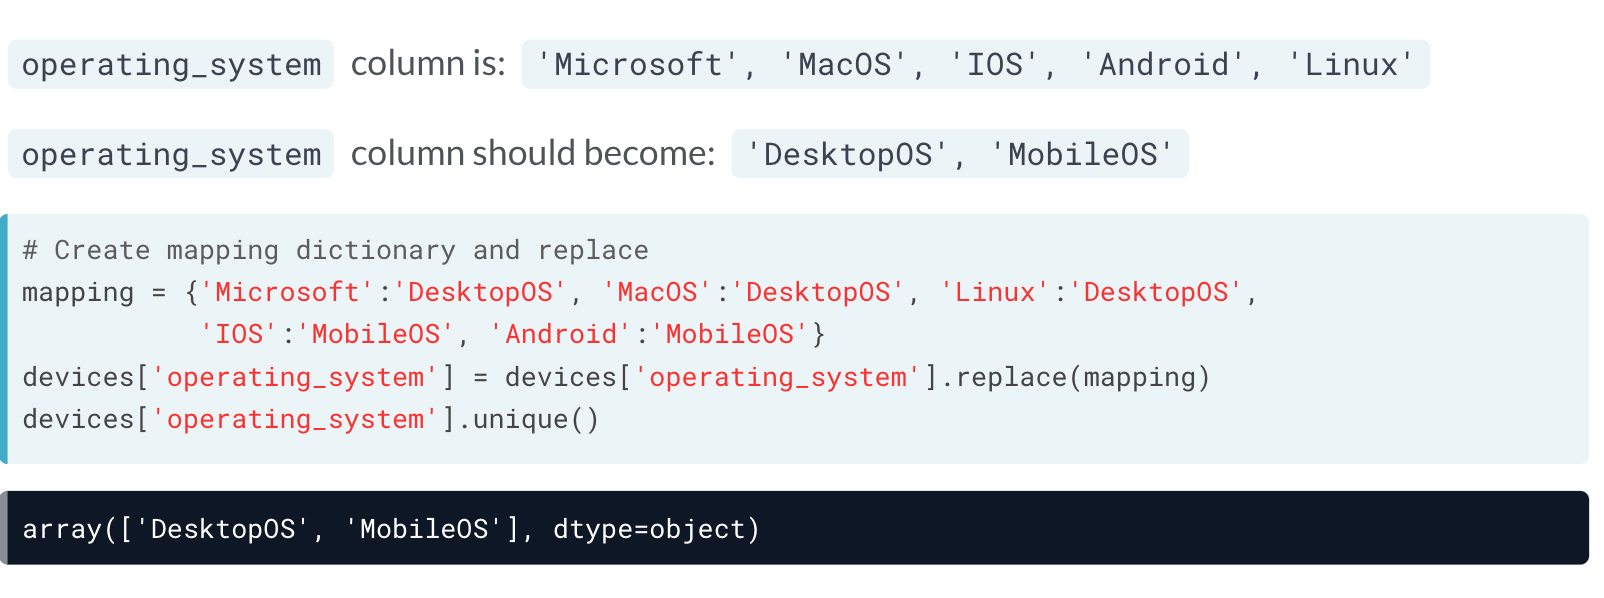Click the line beginning 'mapping = {'
This screenshot has width=1604, height=598.
pos(640,293)
